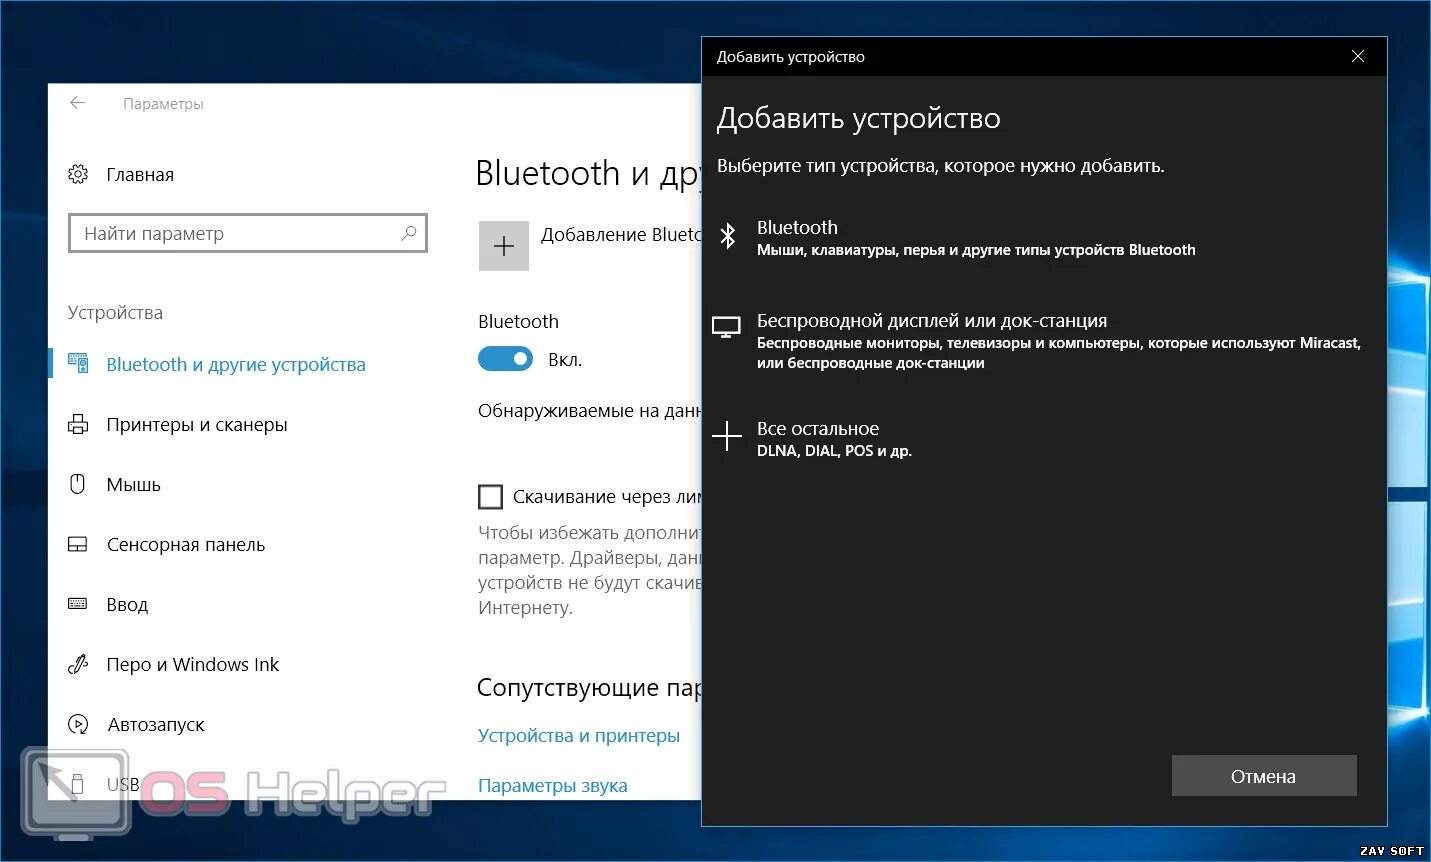Click the keyboard icon next to Ввод
The image size is (1431, 862).
78,604
